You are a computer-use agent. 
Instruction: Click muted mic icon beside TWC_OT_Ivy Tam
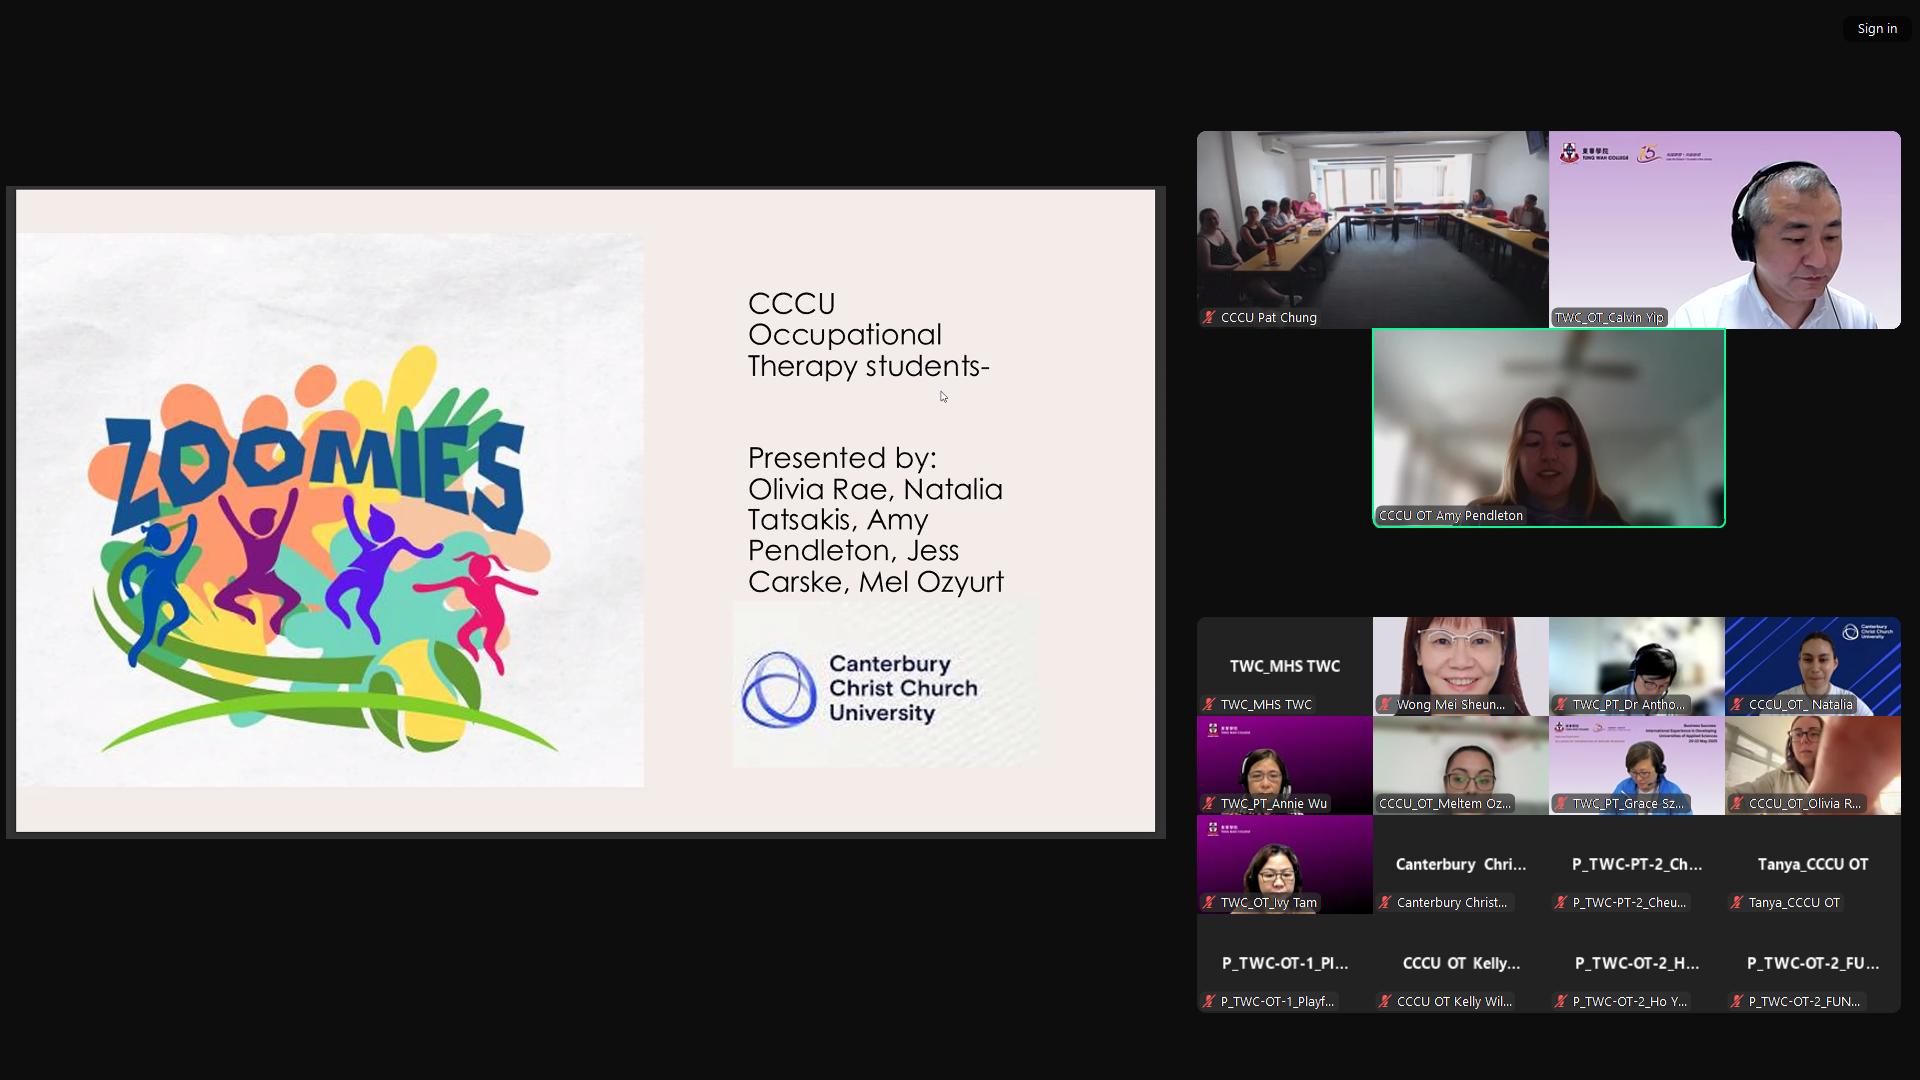click(x=1209, y=902)
